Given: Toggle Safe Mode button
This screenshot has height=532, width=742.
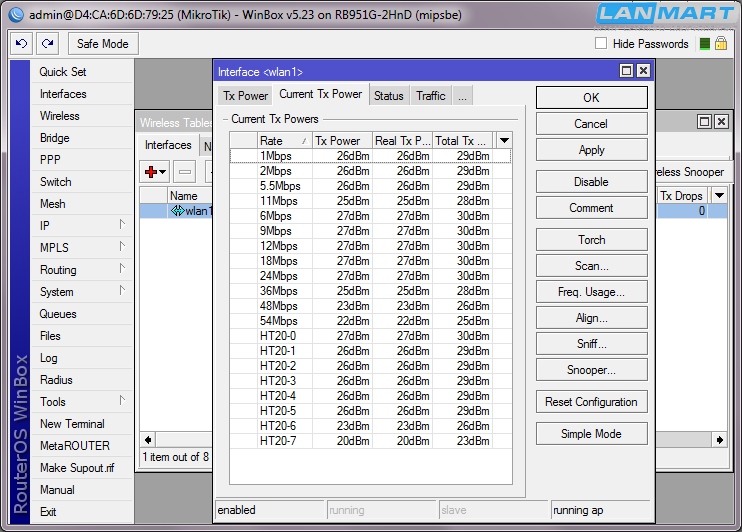Looking at the screenshot, I should [x=103, y=44].
